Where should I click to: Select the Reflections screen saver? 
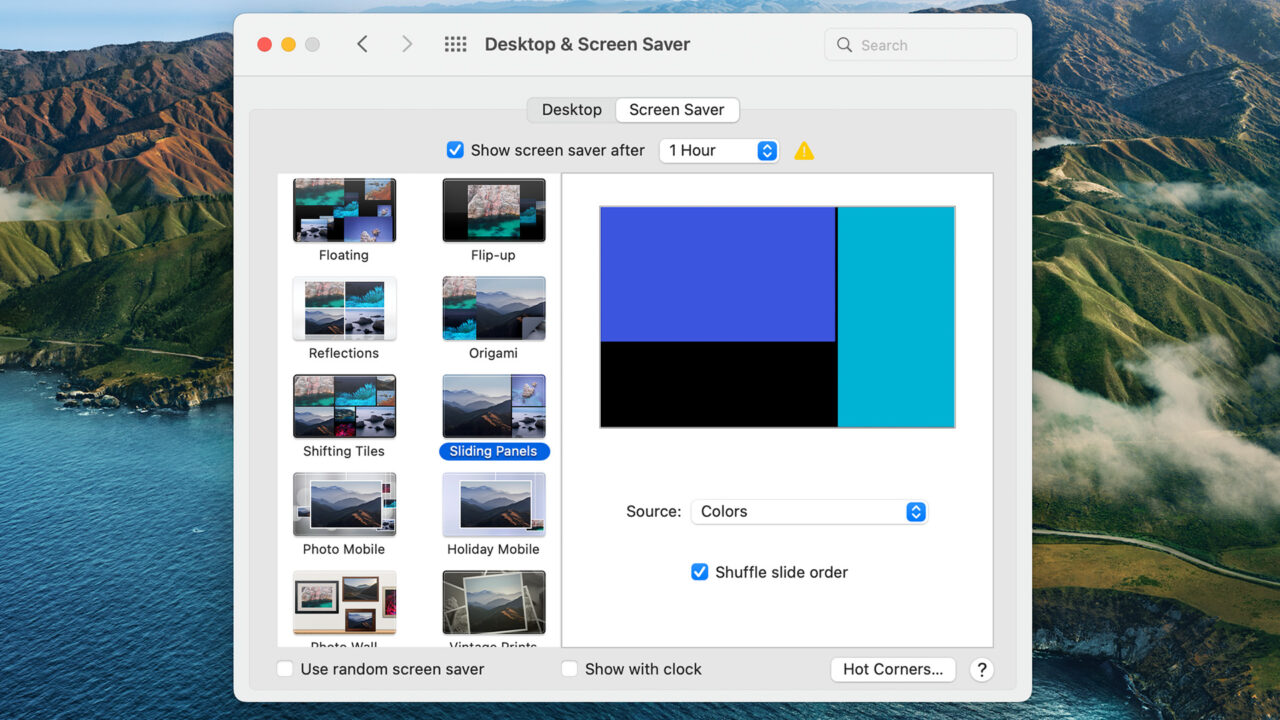click(344, 308)
